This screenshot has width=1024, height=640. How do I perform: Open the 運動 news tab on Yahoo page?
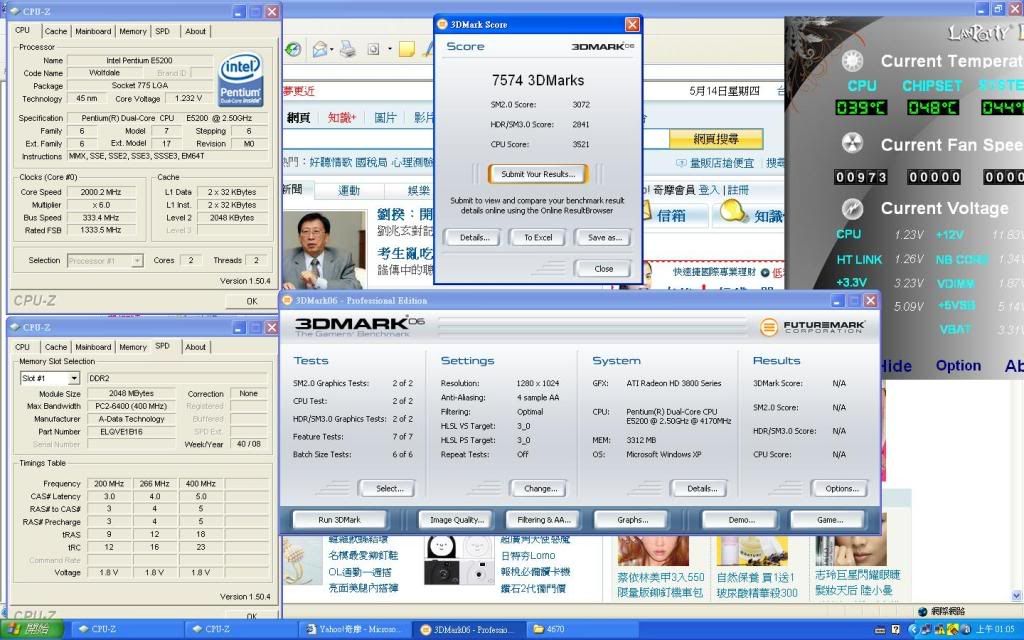click(349, 190)
